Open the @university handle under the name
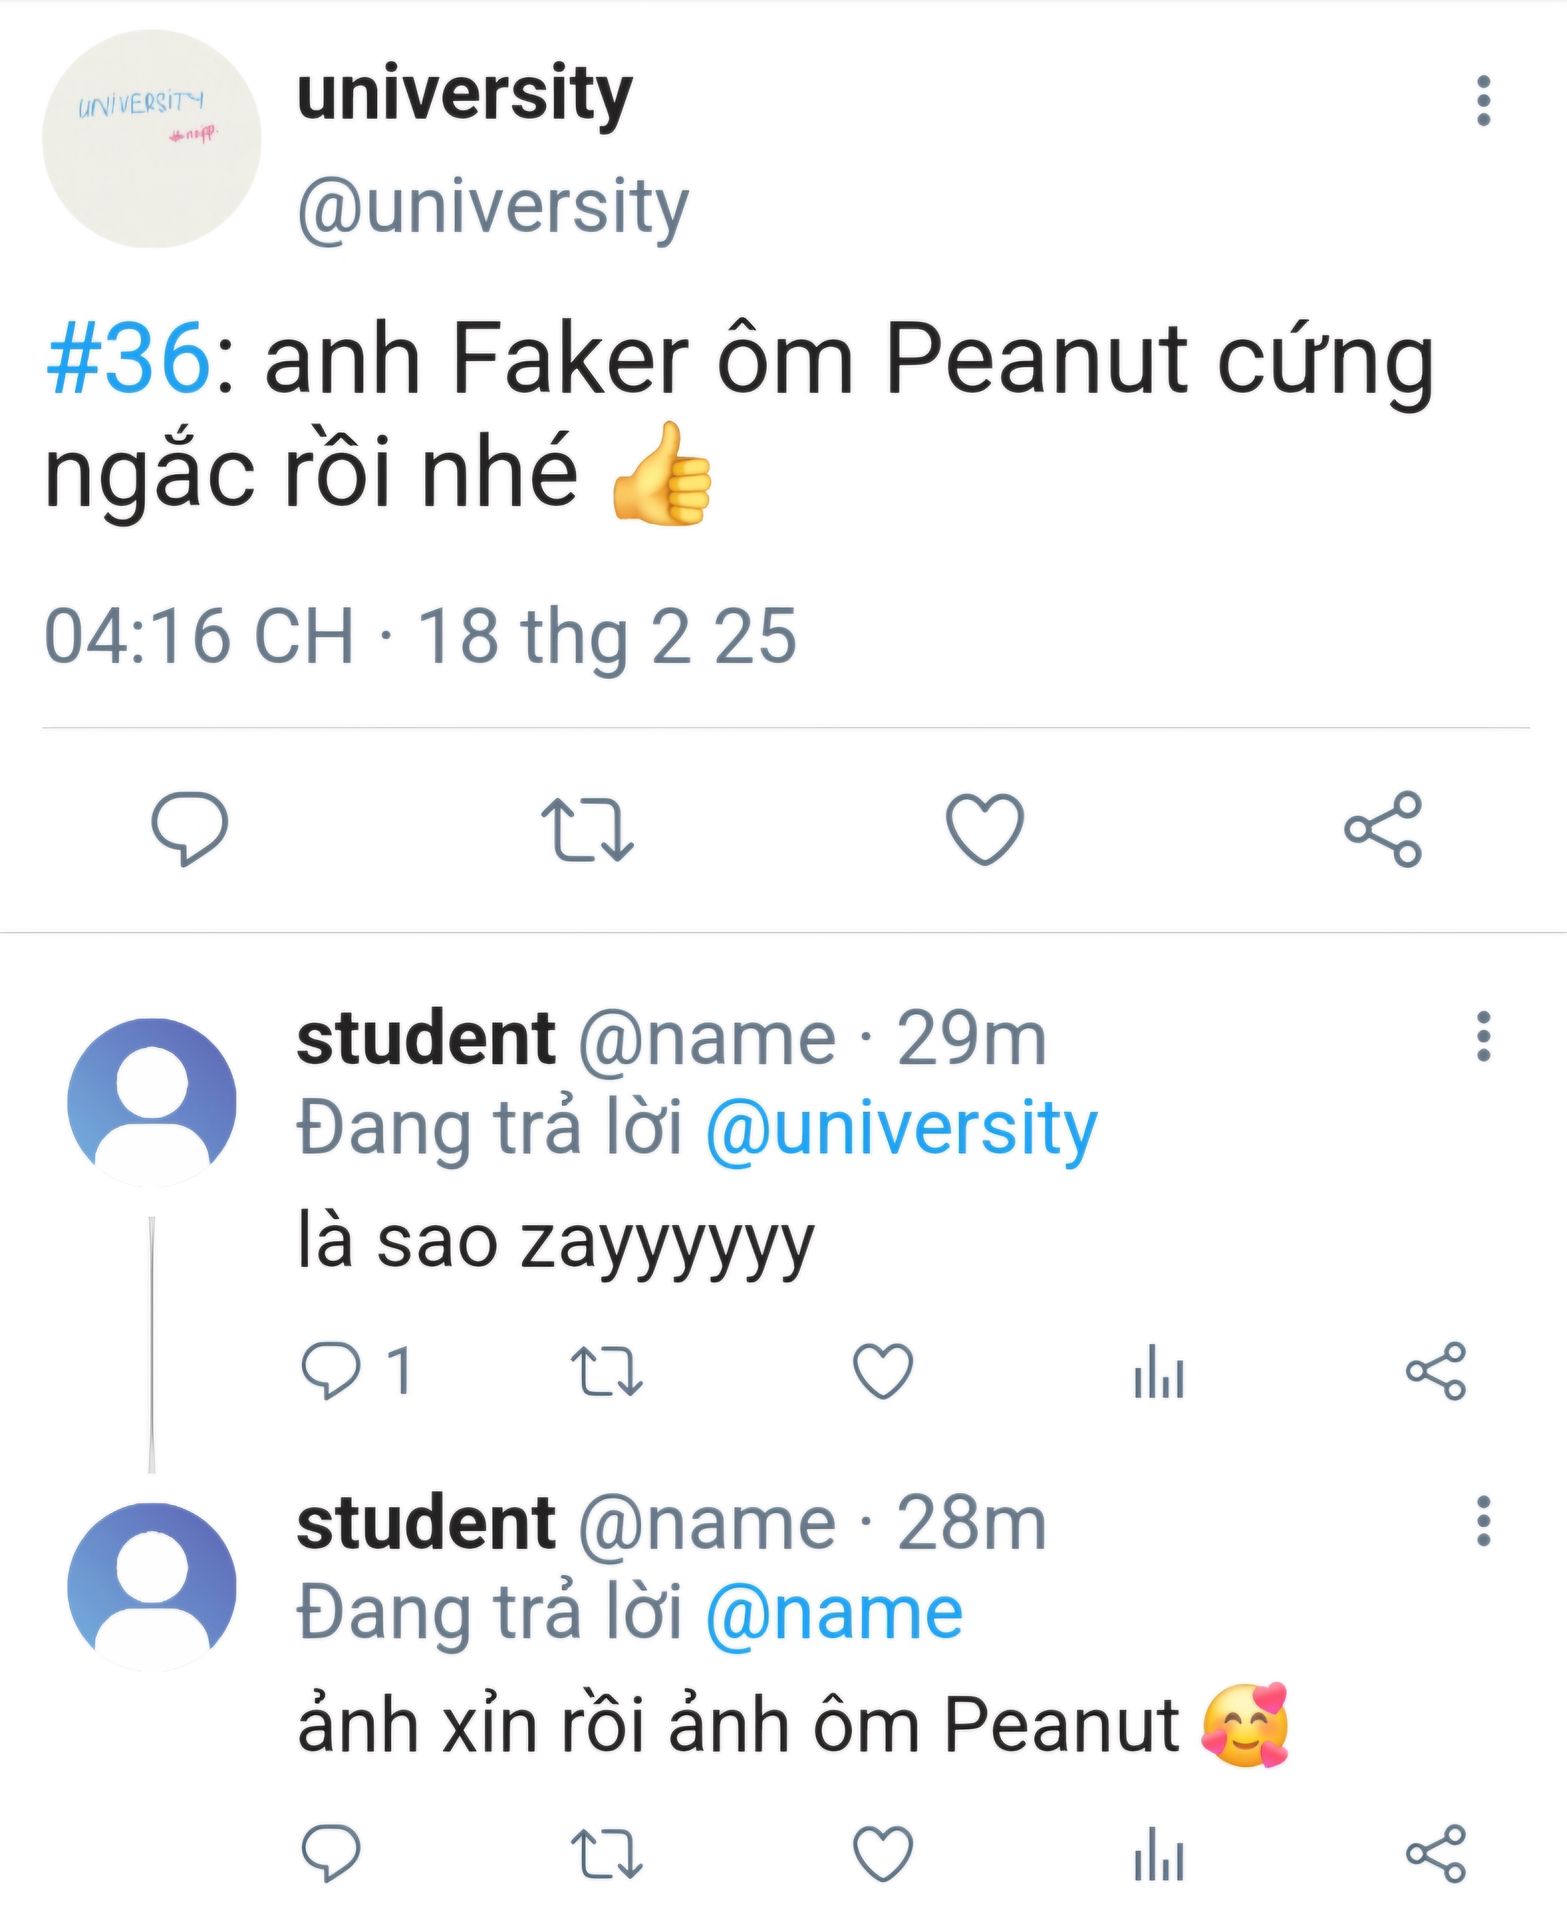This screenshot has width=1567, height=1920. pyautogui.click(x=493, y=207)
